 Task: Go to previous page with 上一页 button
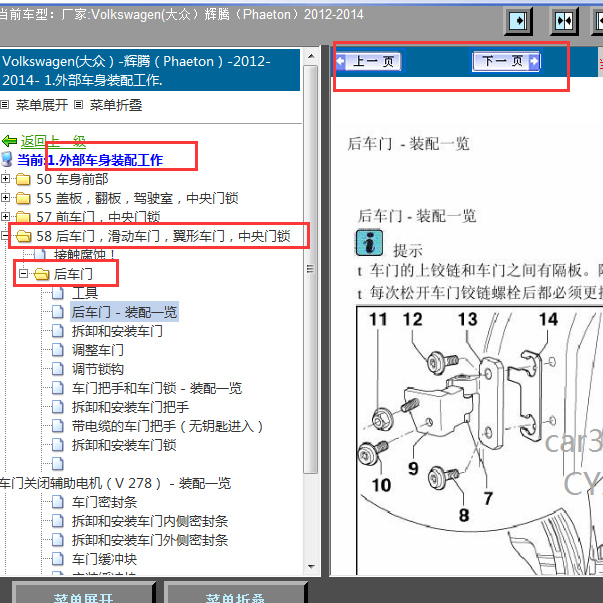click(x=369, y=61)
